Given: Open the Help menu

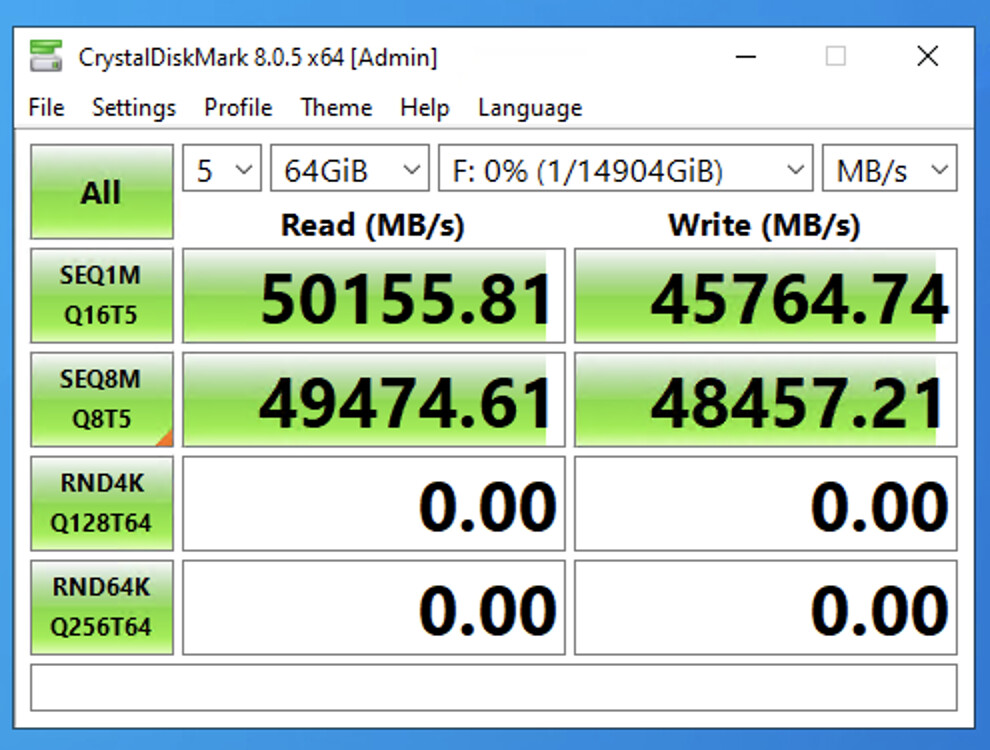Looking at the screenshot, I should [424, 108].
